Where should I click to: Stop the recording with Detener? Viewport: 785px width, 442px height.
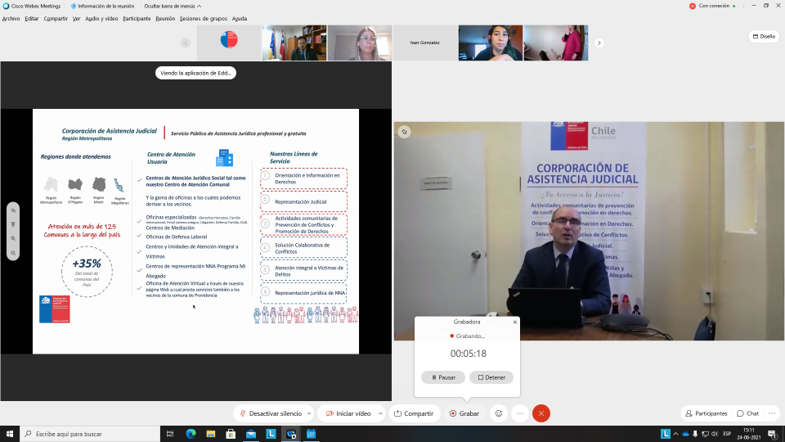pos(492,377)
